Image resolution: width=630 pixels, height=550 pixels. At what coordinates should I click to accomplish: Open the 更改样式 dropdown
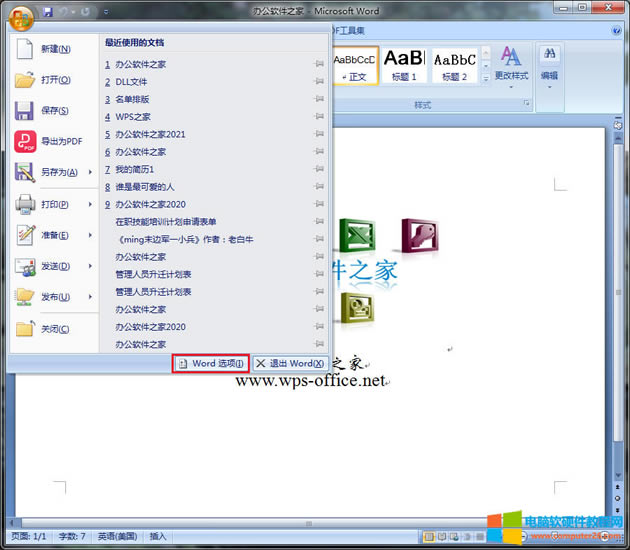[511, 67]
